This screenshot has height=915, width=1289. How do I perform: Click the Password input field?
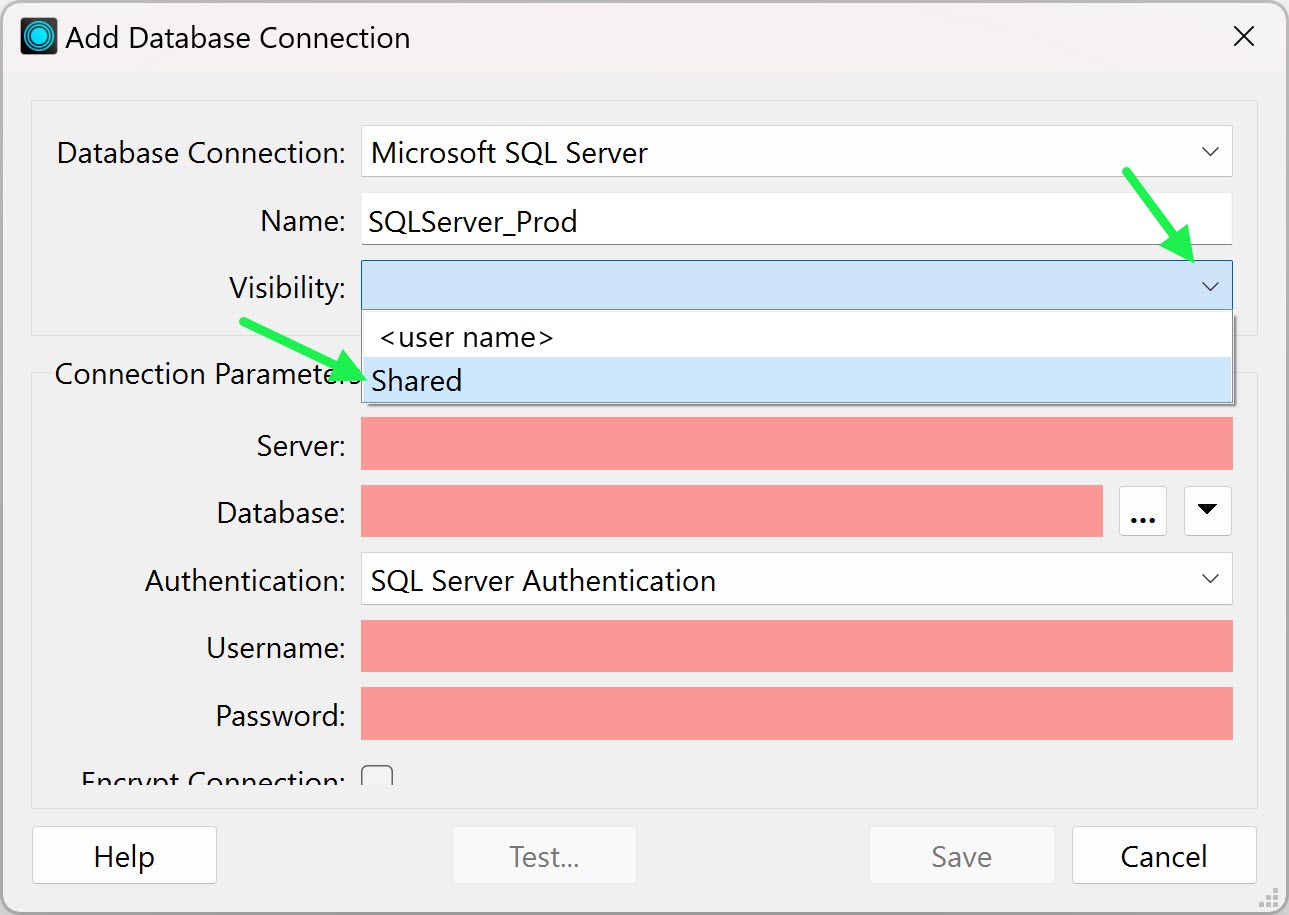click(x=796, y=714)
